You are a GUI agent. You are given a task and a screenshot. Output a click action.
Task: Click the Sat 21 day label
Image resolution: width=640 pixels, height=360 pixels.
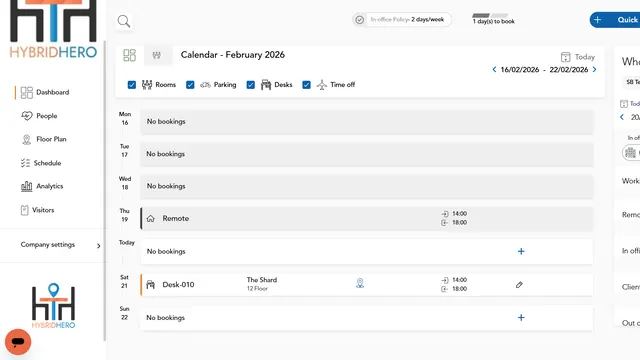[x=124, y=281]
